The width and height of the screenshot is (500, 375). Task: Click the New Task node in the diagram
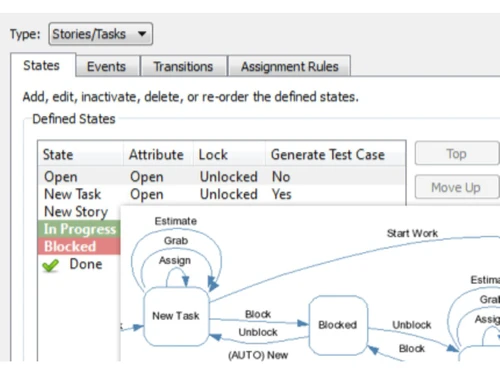point(176,316)
